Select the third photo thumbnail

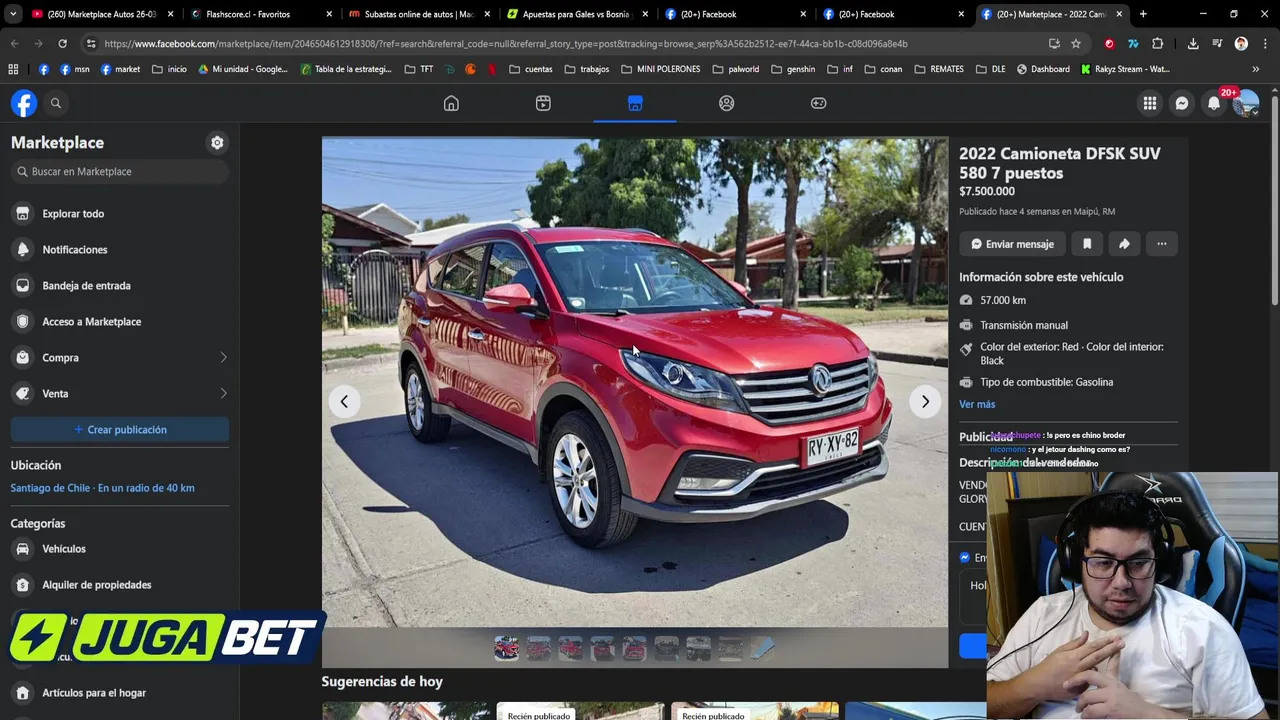pyautogui.click(x=571, y=648)
